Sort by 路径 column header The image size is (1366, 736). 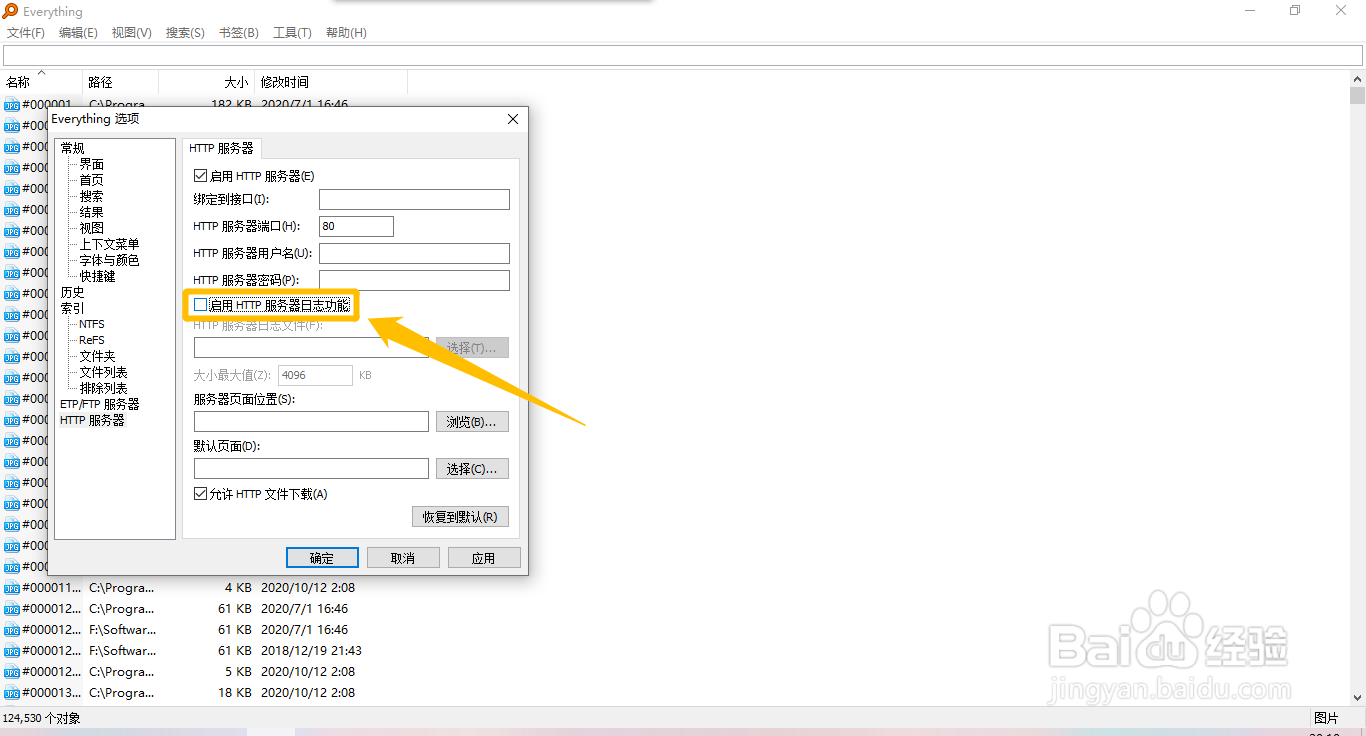(x=121, y=82)
